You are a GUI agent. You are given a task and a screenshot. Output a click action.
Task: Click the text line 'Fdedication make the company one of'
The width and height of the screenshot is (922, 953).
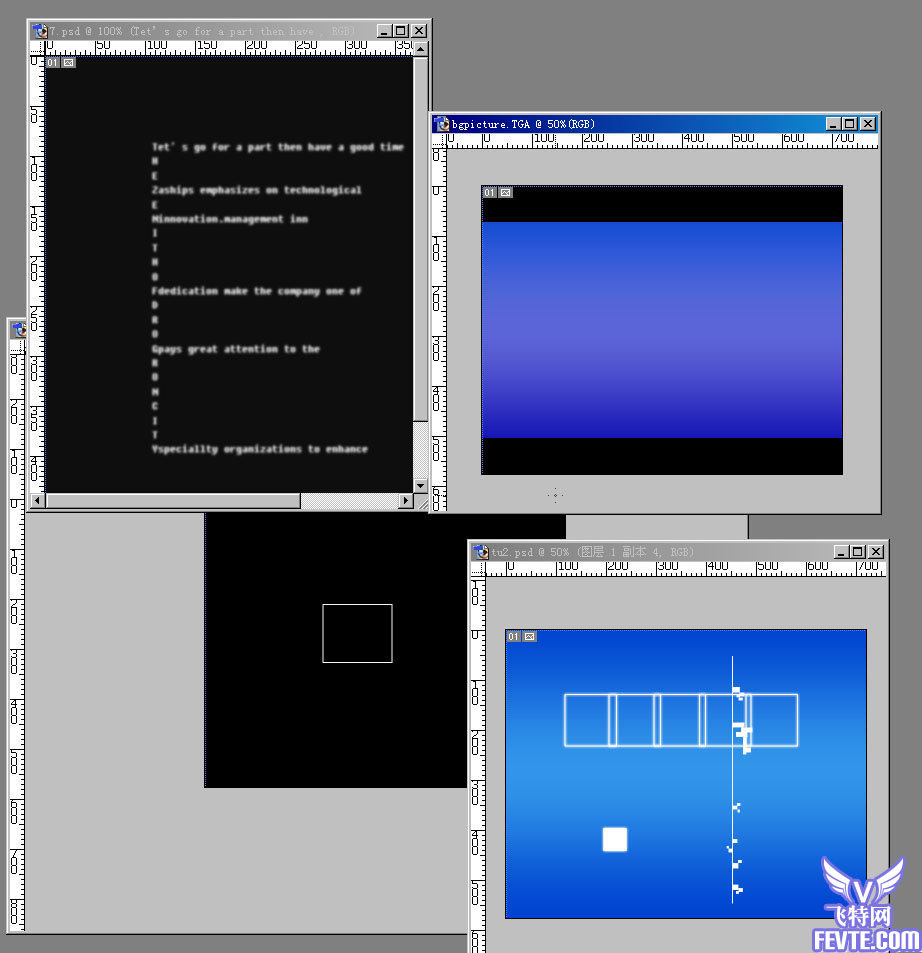[x=256, y=291]
